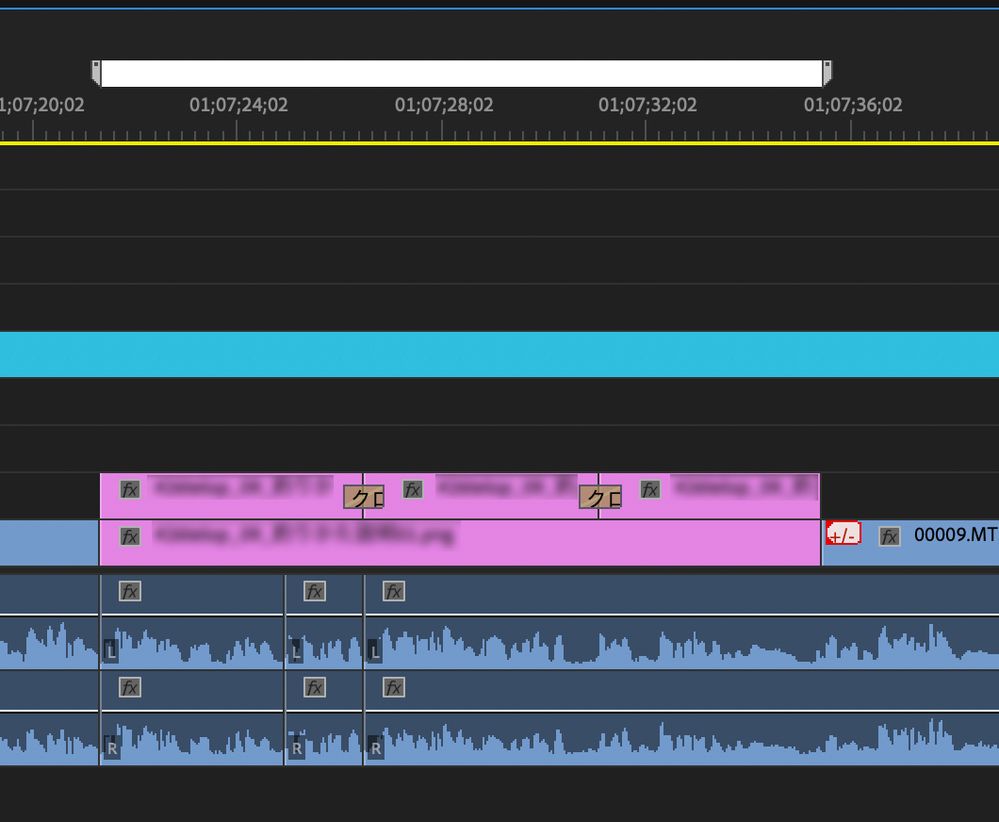Select the cyan clip spanning the timeline

coord(500,354)
